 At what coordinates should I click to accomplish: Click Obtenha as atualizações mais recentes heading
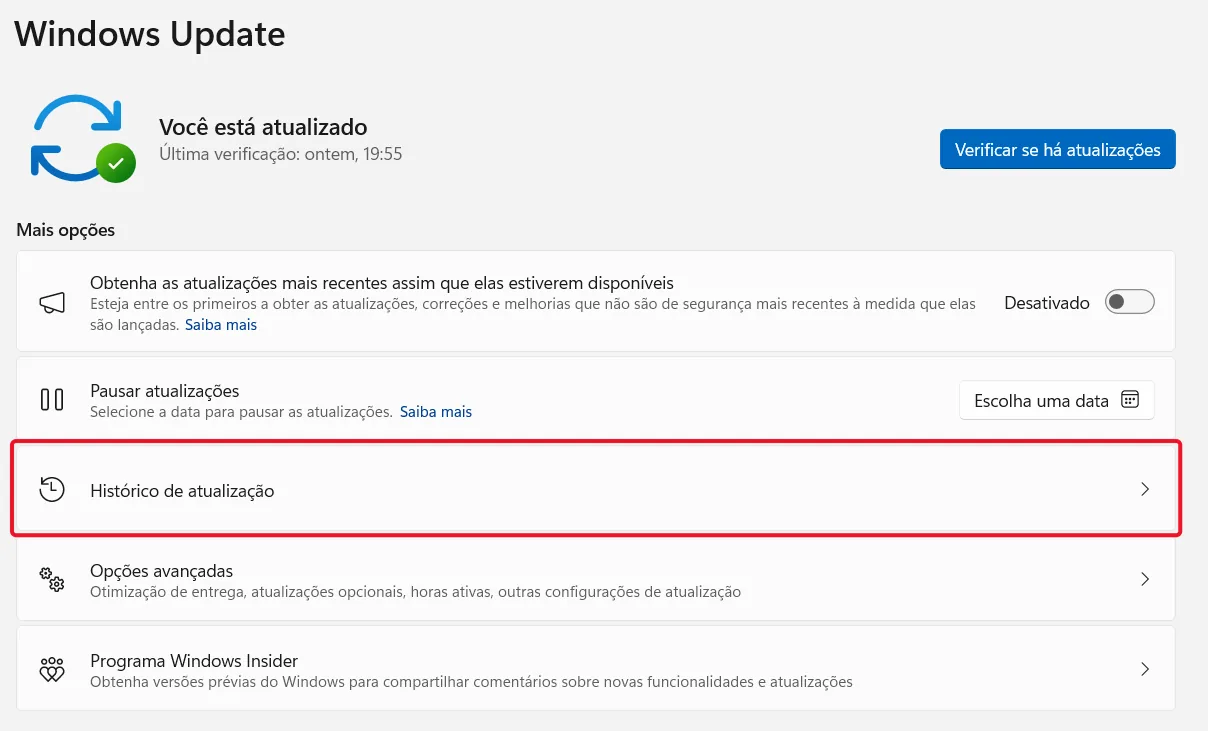[x=382, y=283]
